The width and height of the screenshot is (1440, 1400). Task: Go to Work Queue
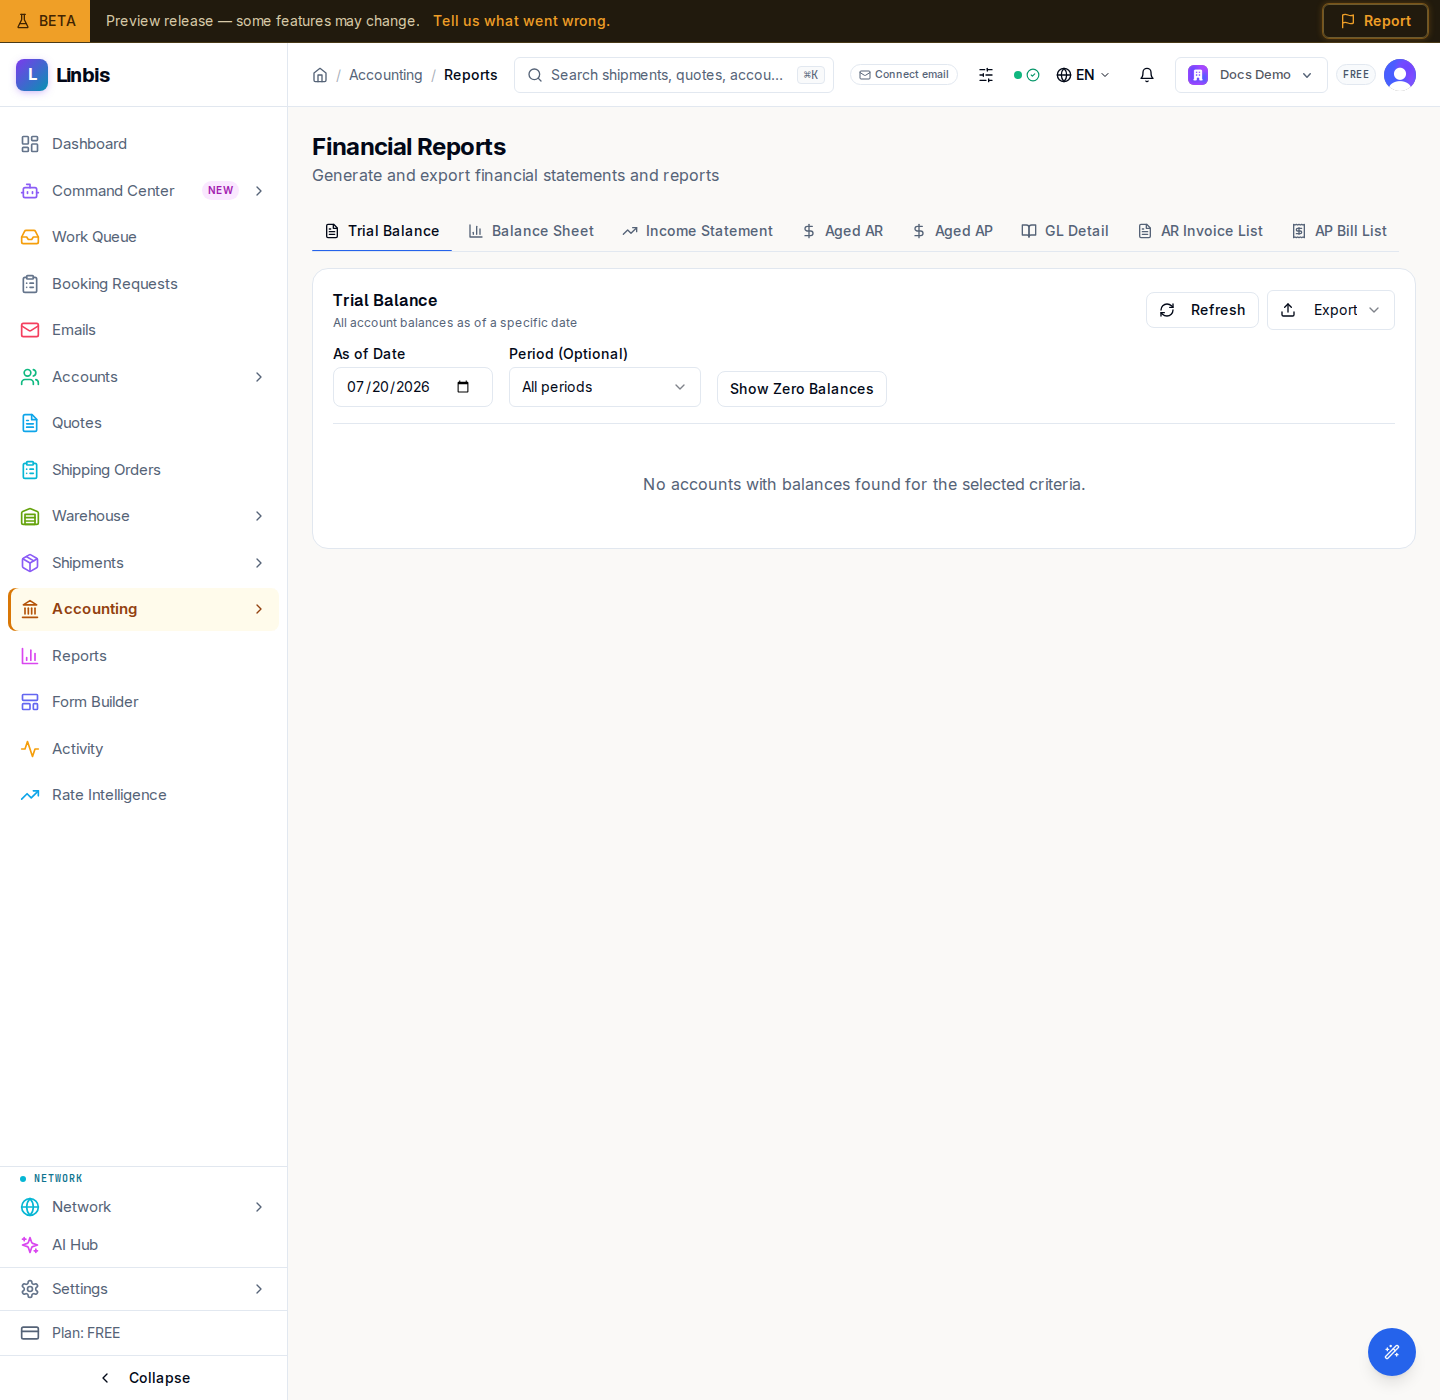[x=144, y=237]
